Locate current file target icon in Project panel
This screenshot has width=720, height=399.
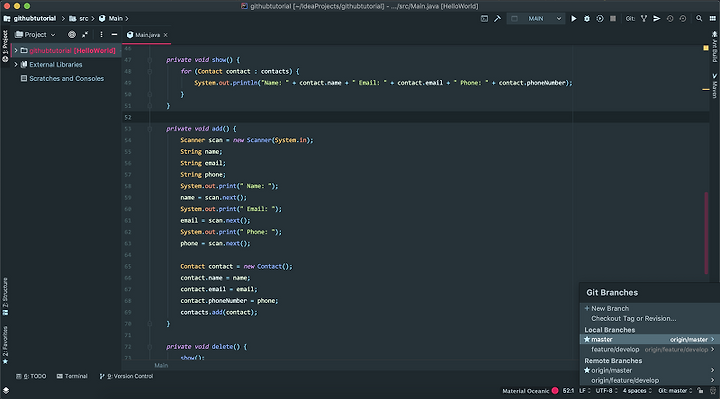(x=72, y=34)
